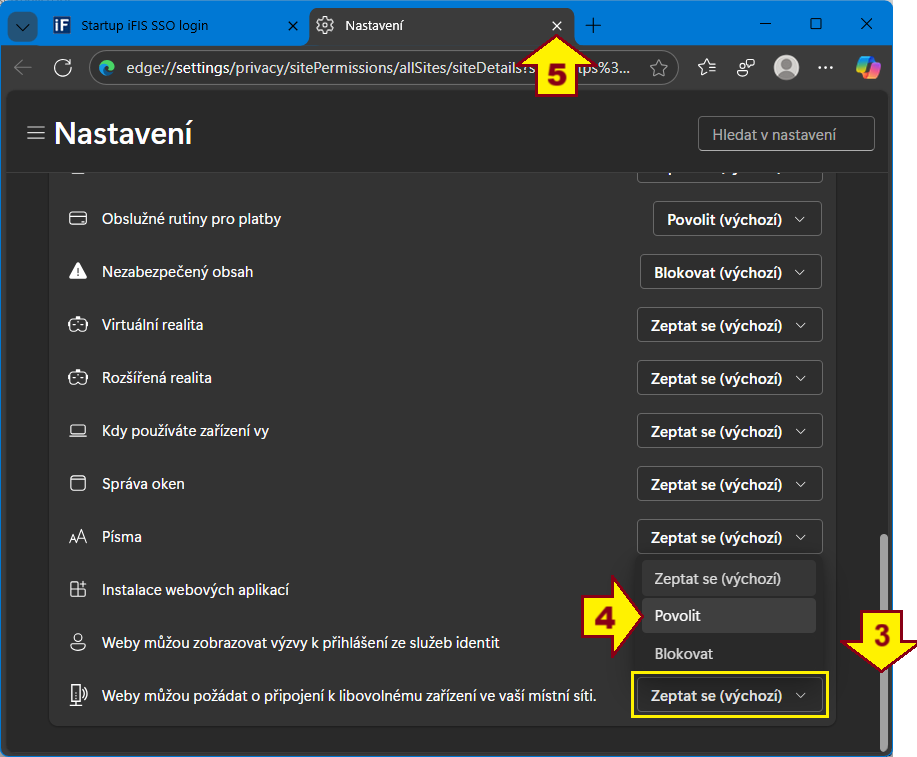Click the identity services person icon
The height and width of the screenshot is (757, 917).
click(78, 642)
